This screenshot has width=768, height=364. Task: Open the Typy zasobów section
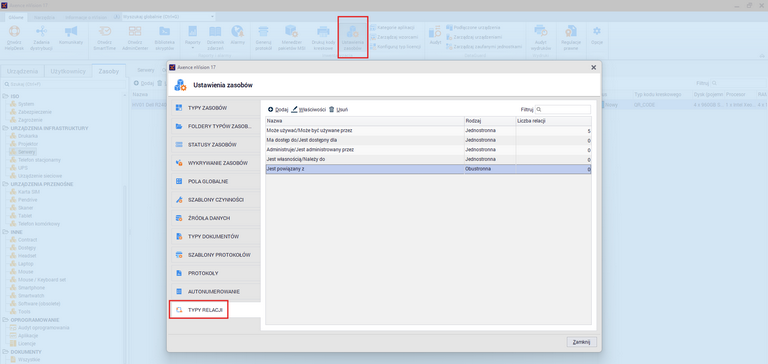point(215,107)
